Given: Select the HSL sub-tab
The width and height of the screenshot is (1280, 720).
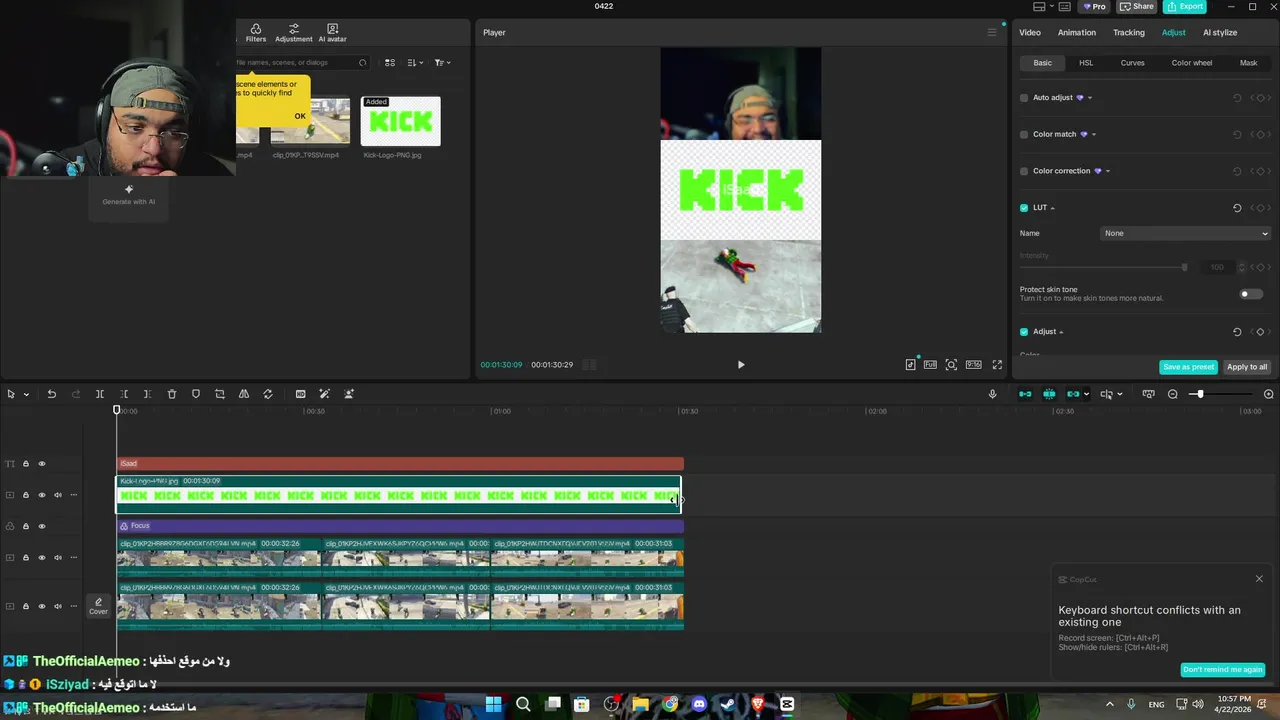Looking at the screenshot, I should pyautogui.click(x=1086, y=63).
